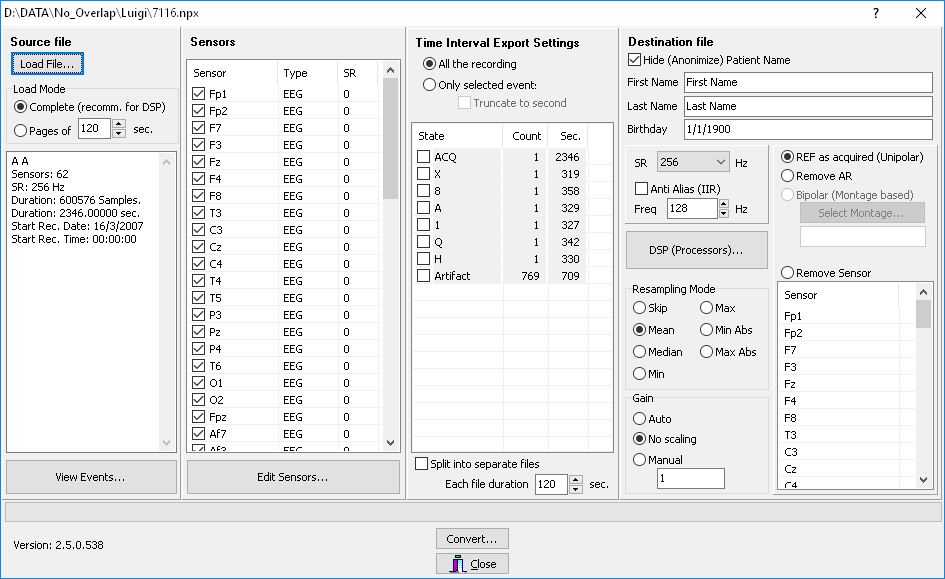The width and height of the screenshot is (945, 579).
Task: Click the Sensor column header in Sensors list
Action: pyautogui.click(x=233, y=73)
